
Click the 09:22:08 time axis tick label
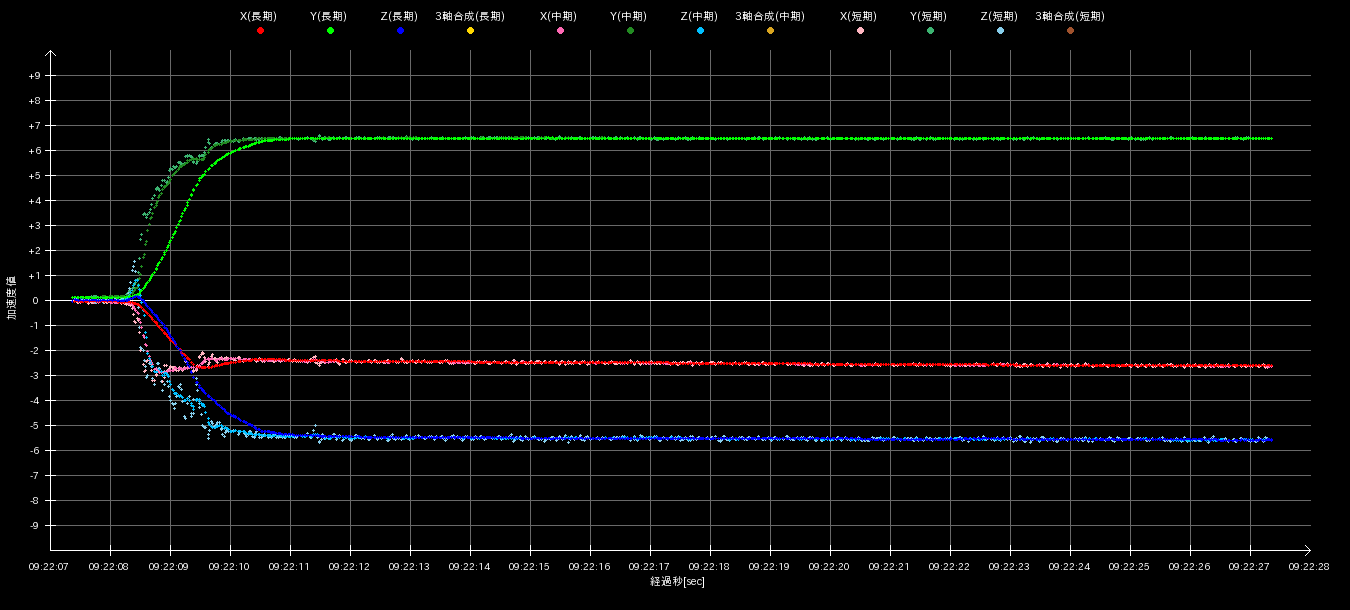(110, 566)
